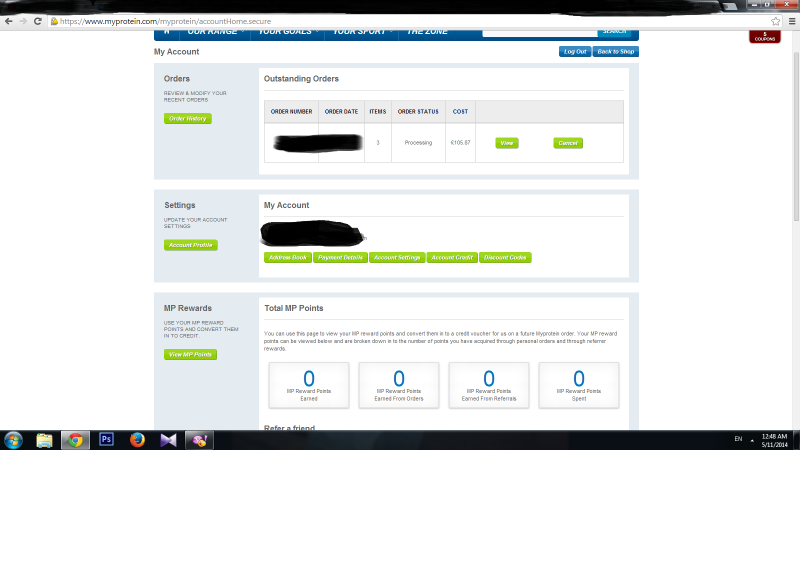Show hidden system tray icons
800x580 pixels.
(x=753, y=440)
